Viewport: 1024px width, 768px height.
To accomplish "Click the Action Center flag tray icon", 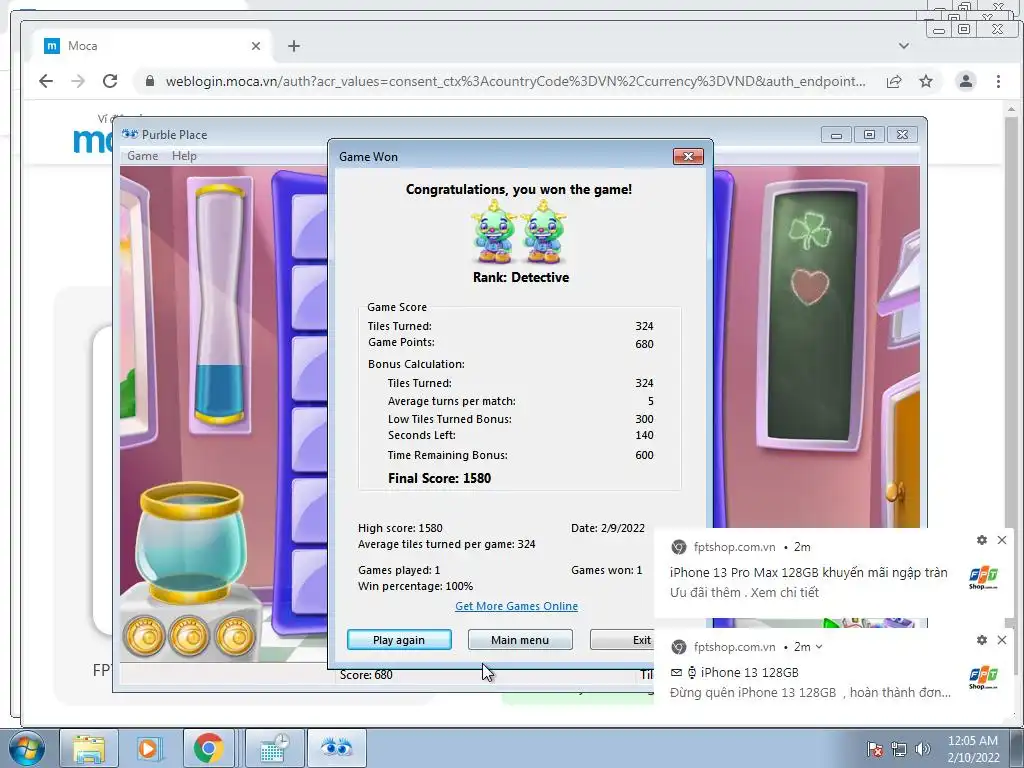I will 875,749.
